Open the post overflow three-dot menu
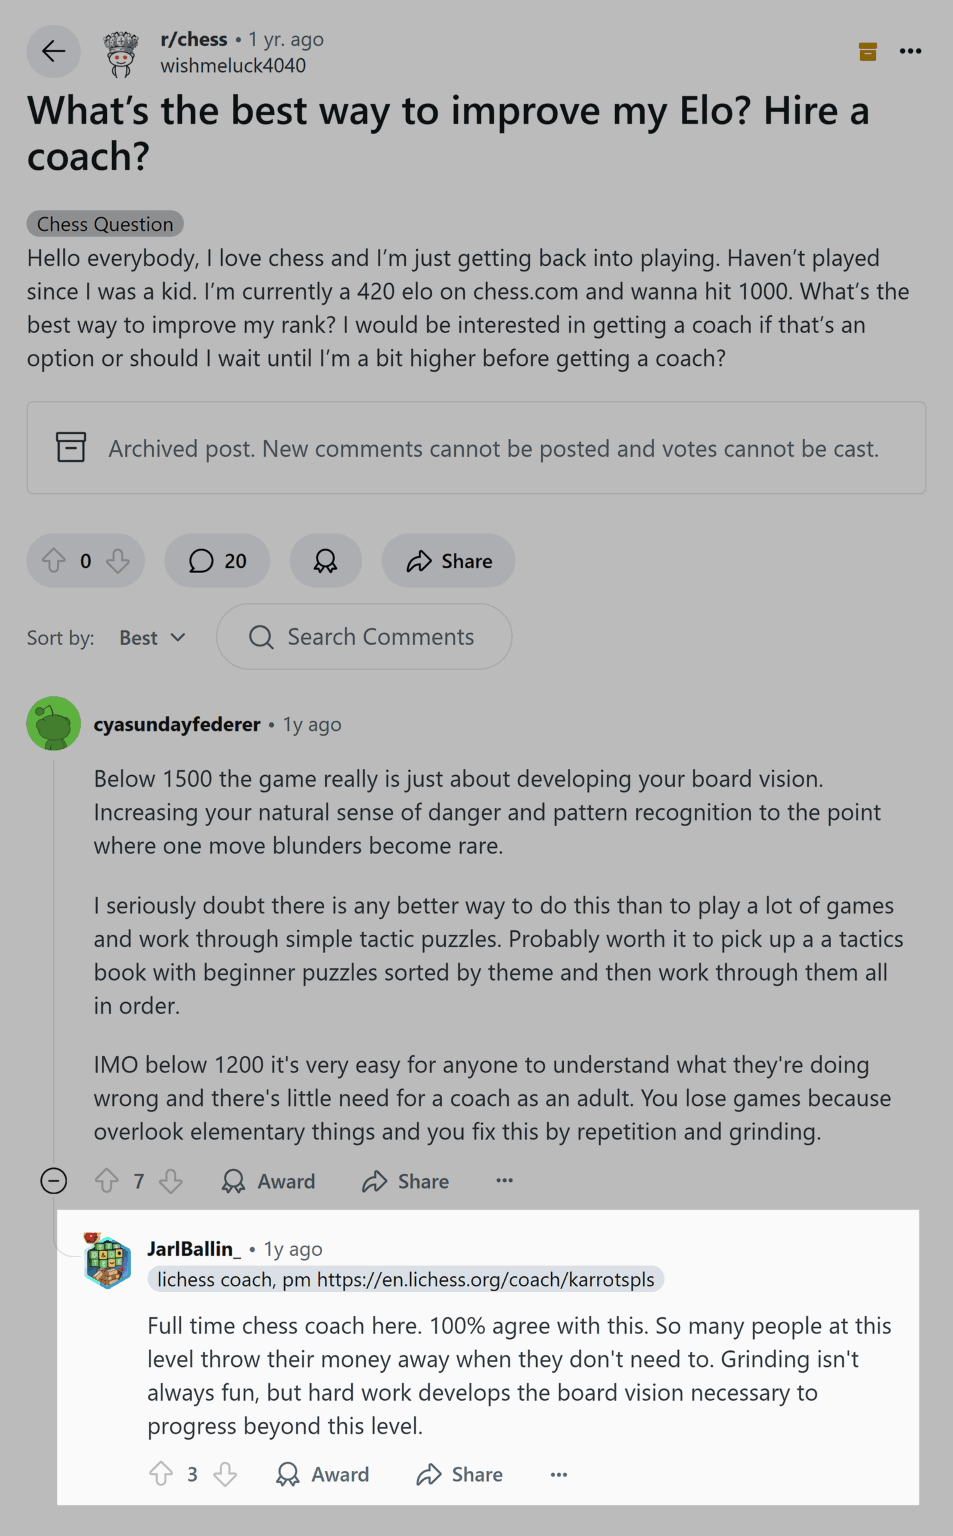Viewport: 953px width, 1536px height. click(910, 51)
